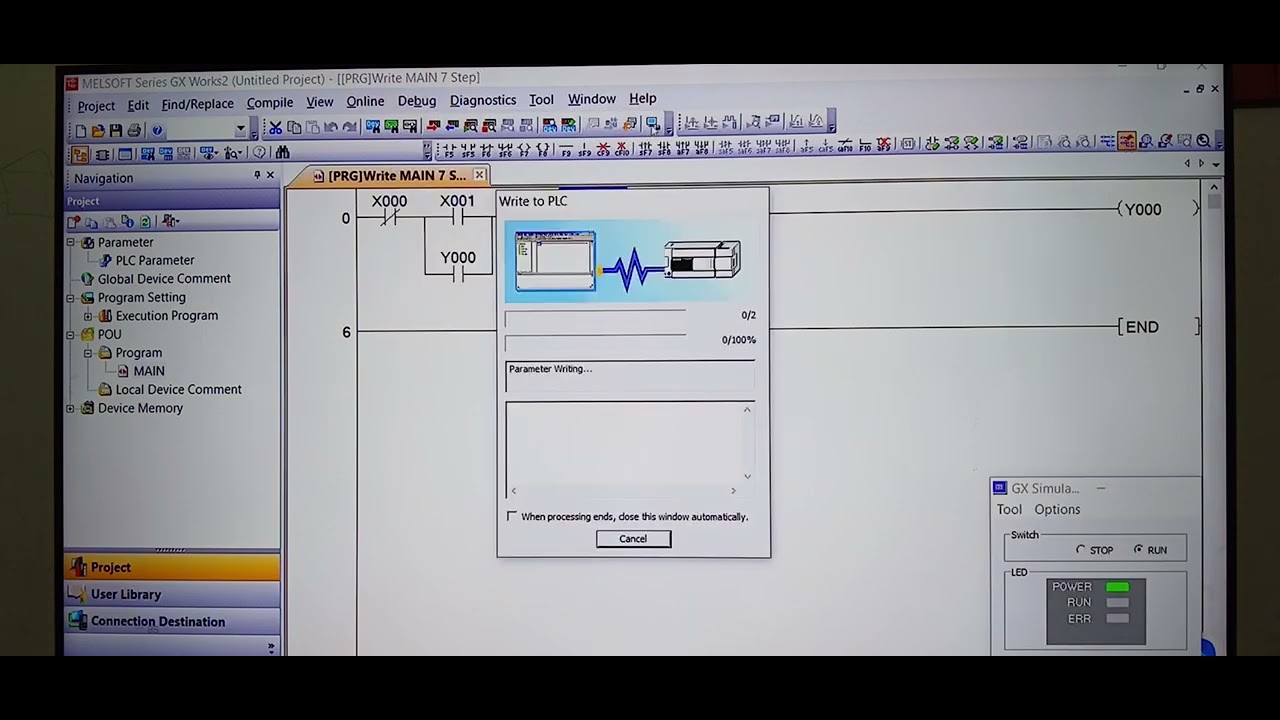This screenshot has width=1280, height=720.
Task: Select the MAIN program tree item
Action: pos(149,371)
